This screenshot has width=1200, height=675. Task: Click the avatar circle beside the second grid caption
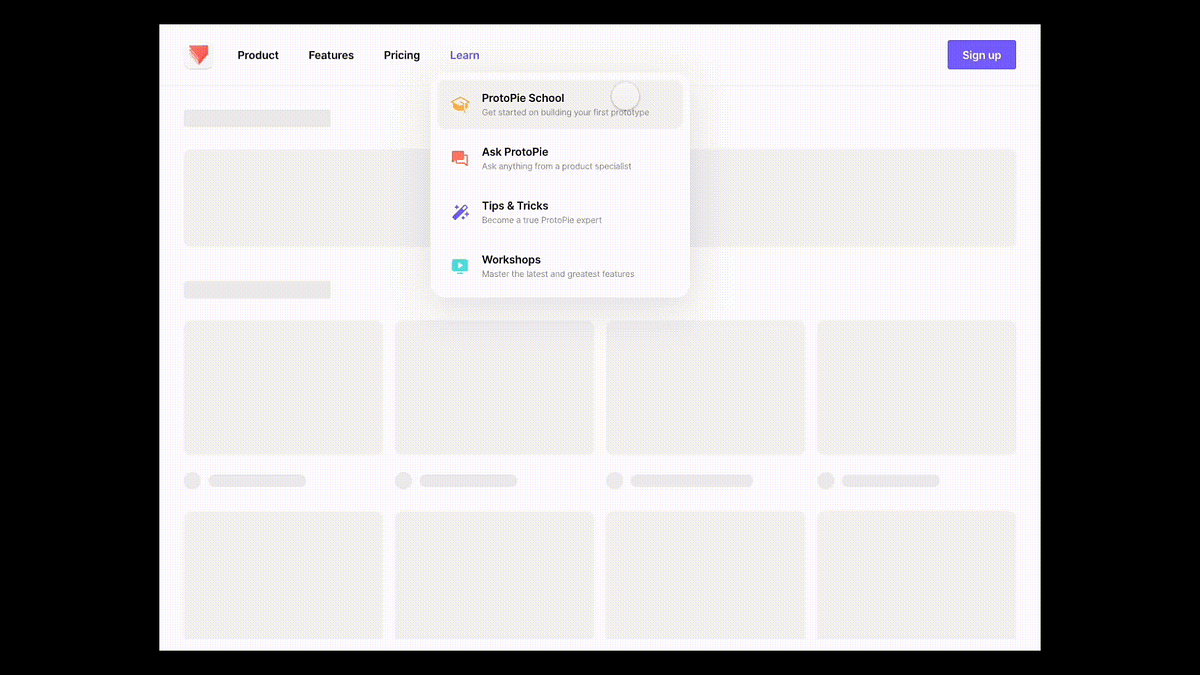tap(403, 480)
